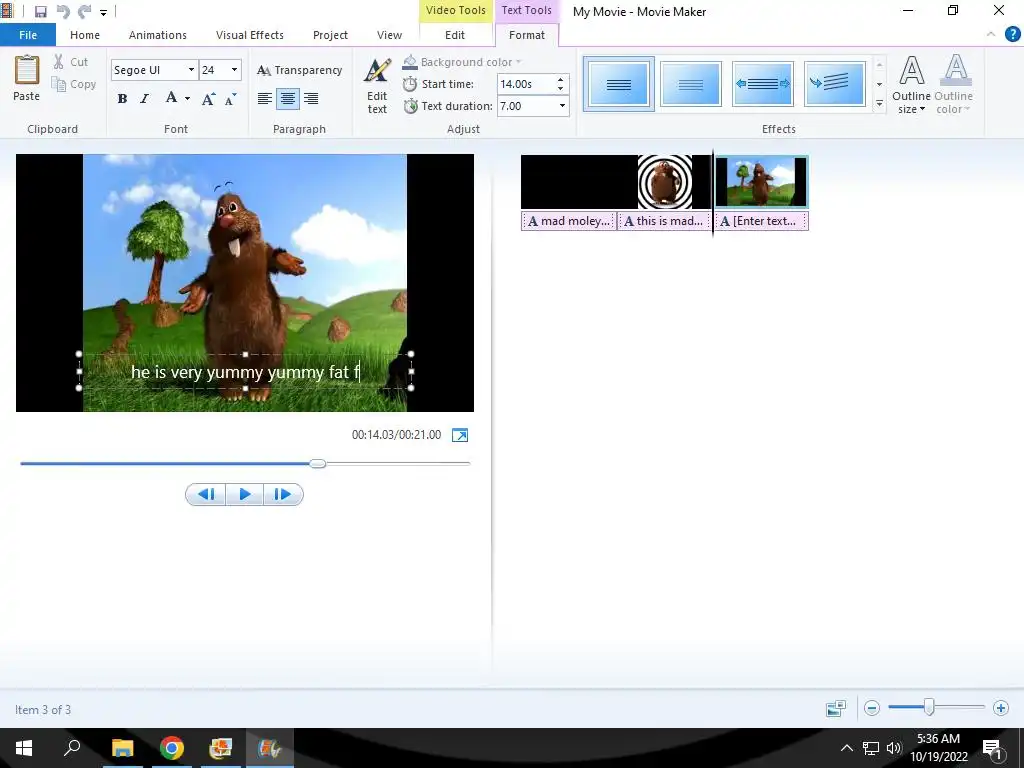Image resolution: width=1024 pixels, height=768 pixels.
Task: Zoom out timeline with minus button
Action: point(872,708)
